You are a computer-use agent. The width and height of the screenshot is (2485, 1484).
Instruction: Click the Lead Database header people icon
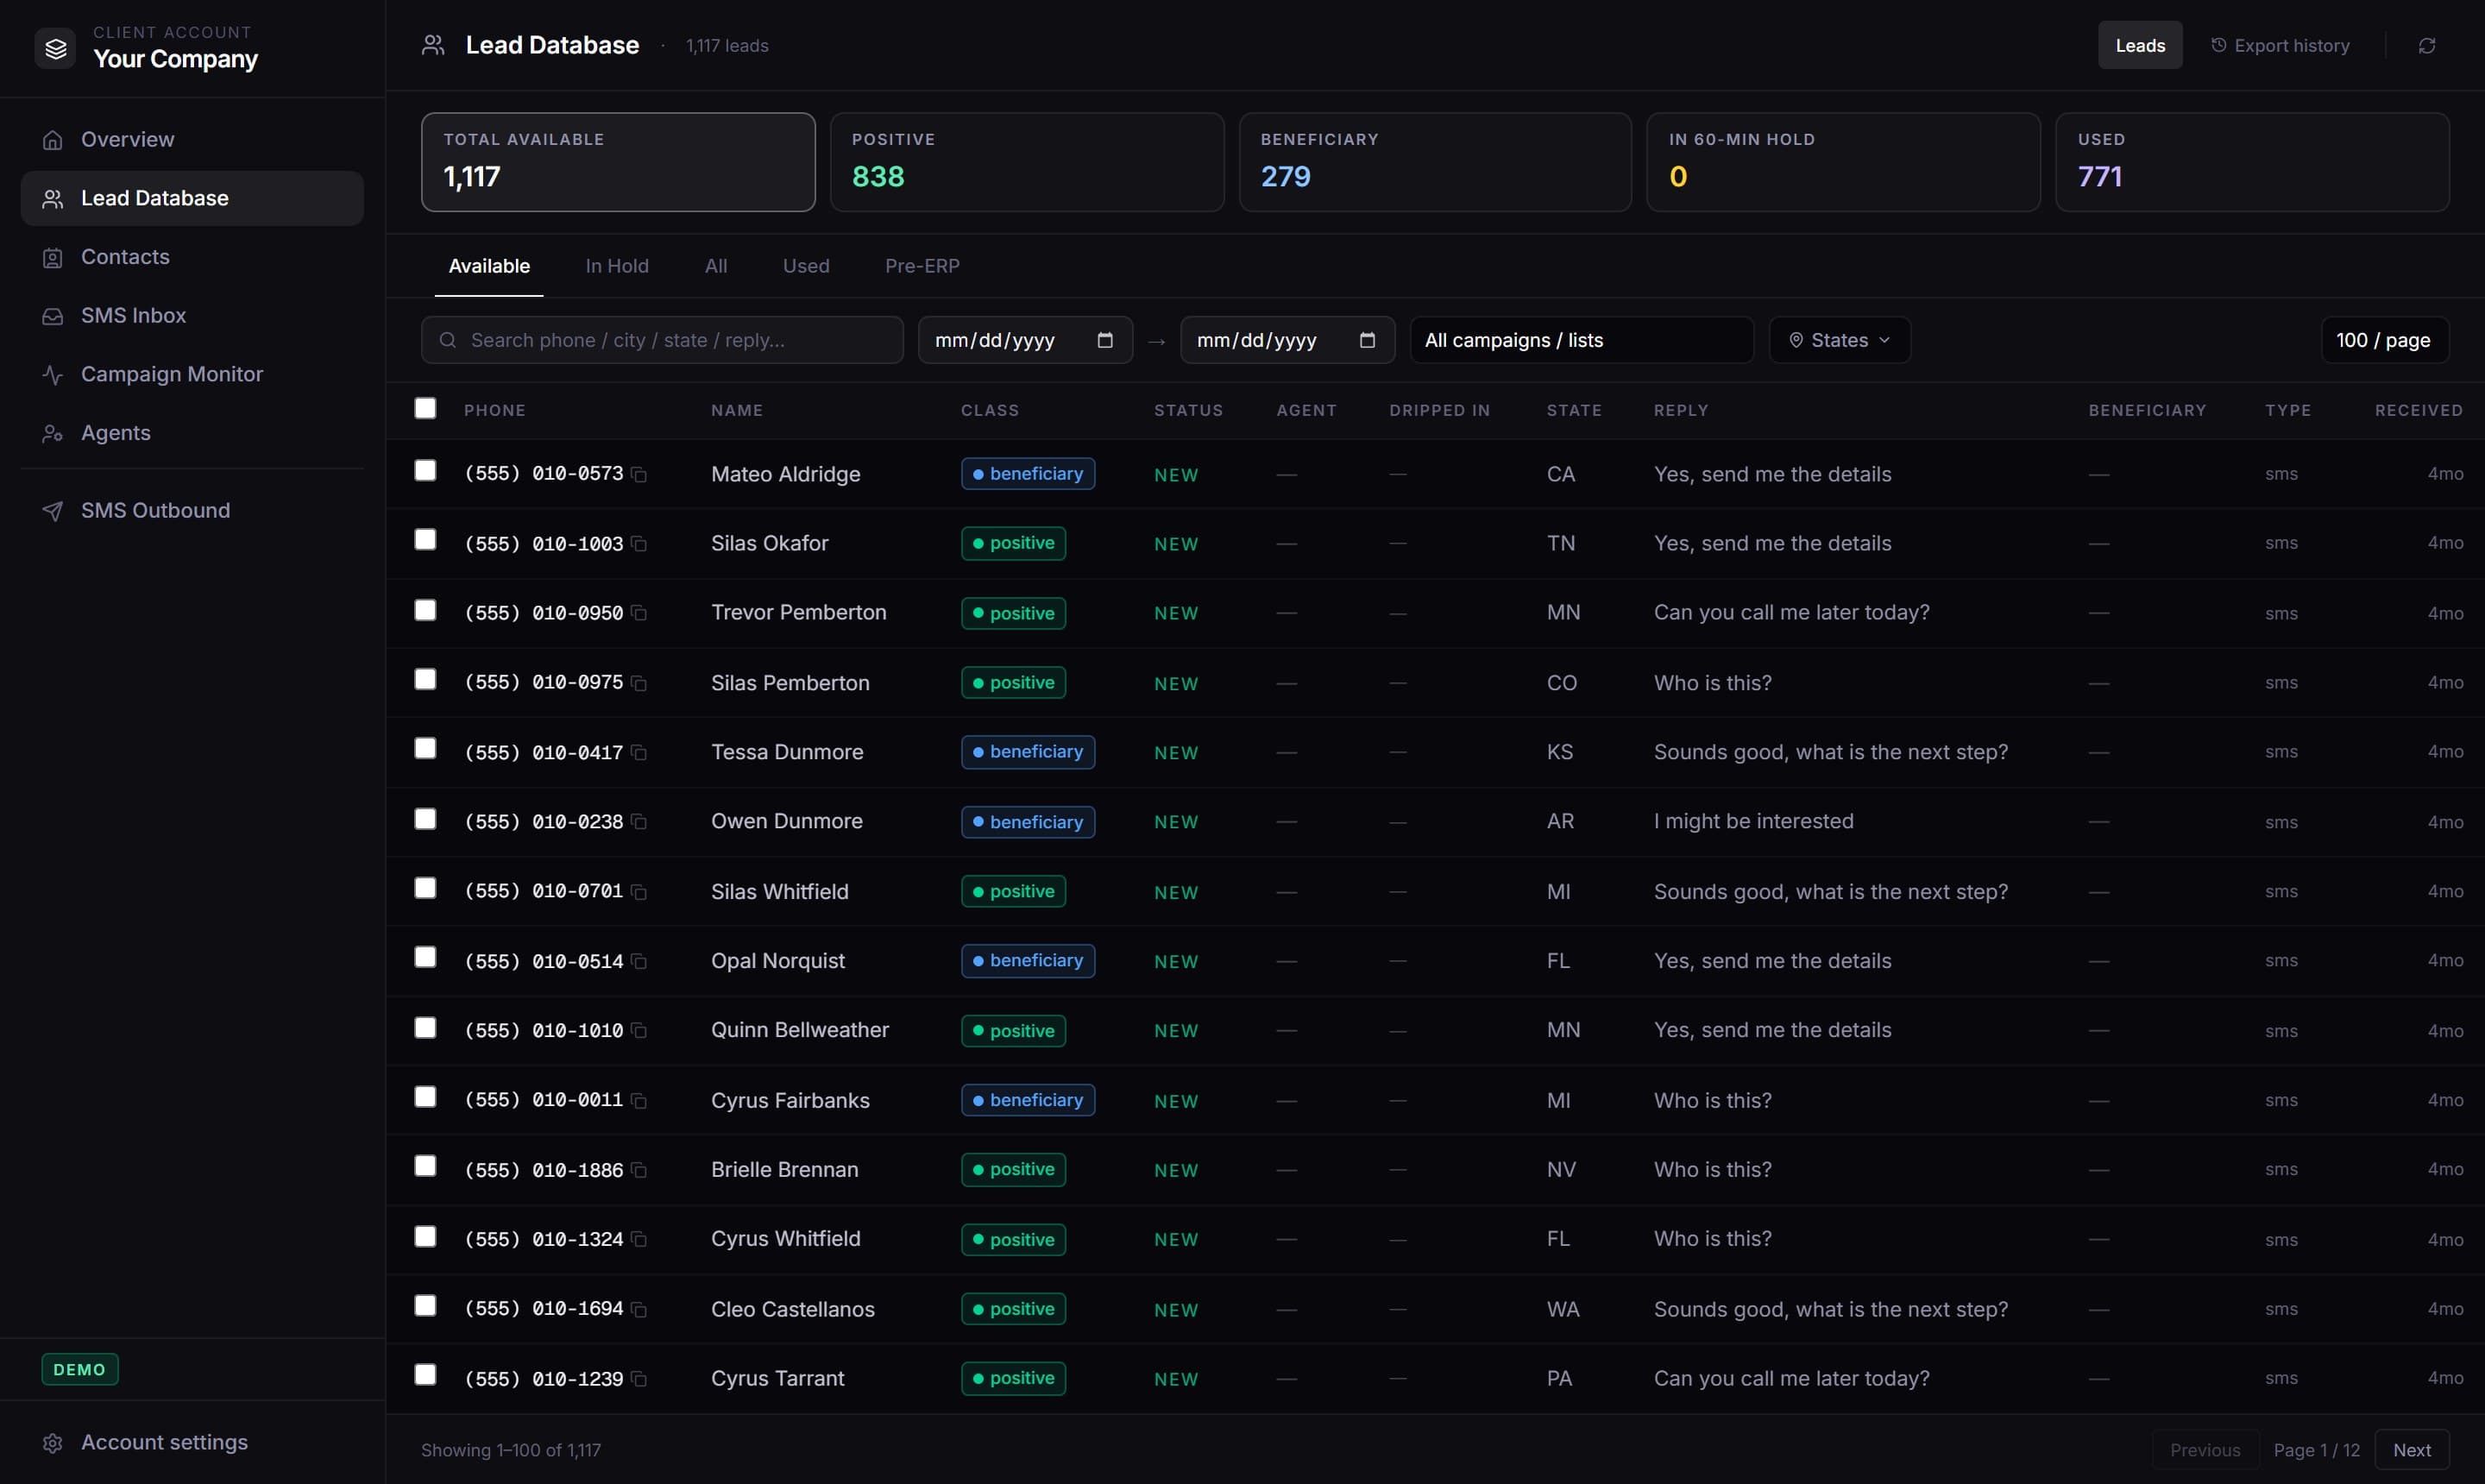(433, 45)
